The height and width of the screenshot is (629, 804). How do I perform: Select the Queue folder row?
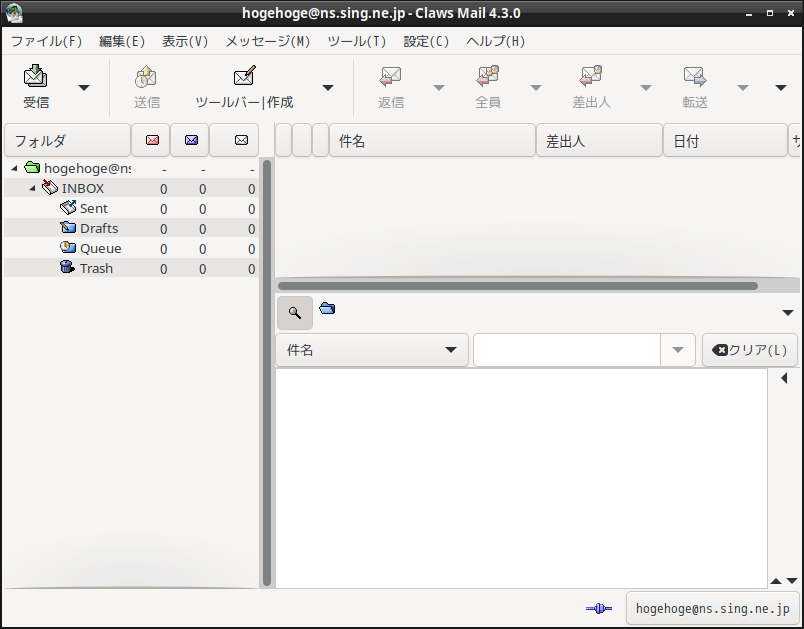(131, 248)
